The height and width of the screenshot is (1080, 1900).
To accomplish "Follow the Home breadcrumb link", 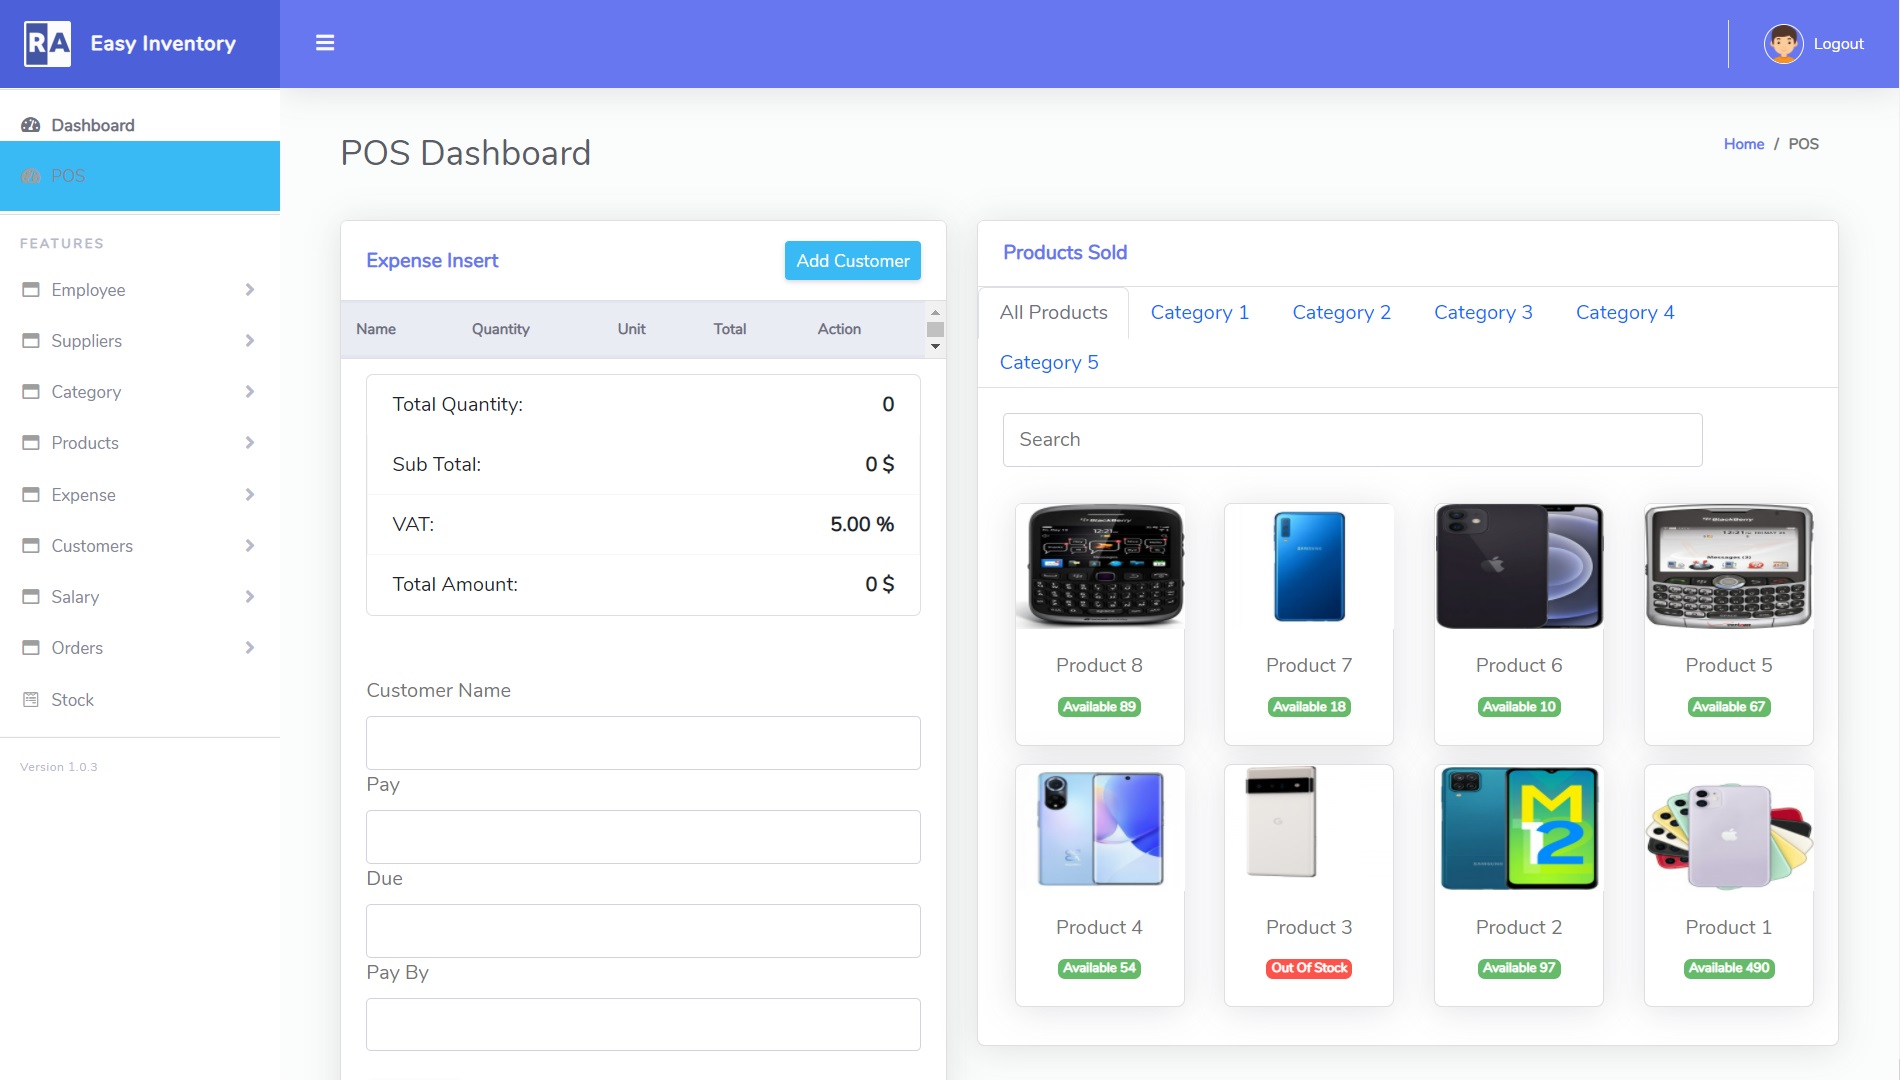I will pos(1743,144).
